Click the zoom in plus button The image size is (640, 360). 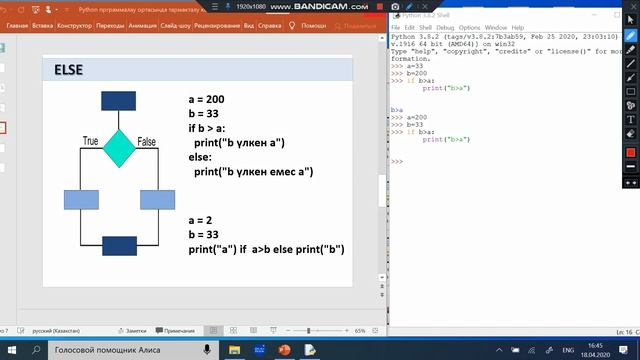tap(347, 331)
